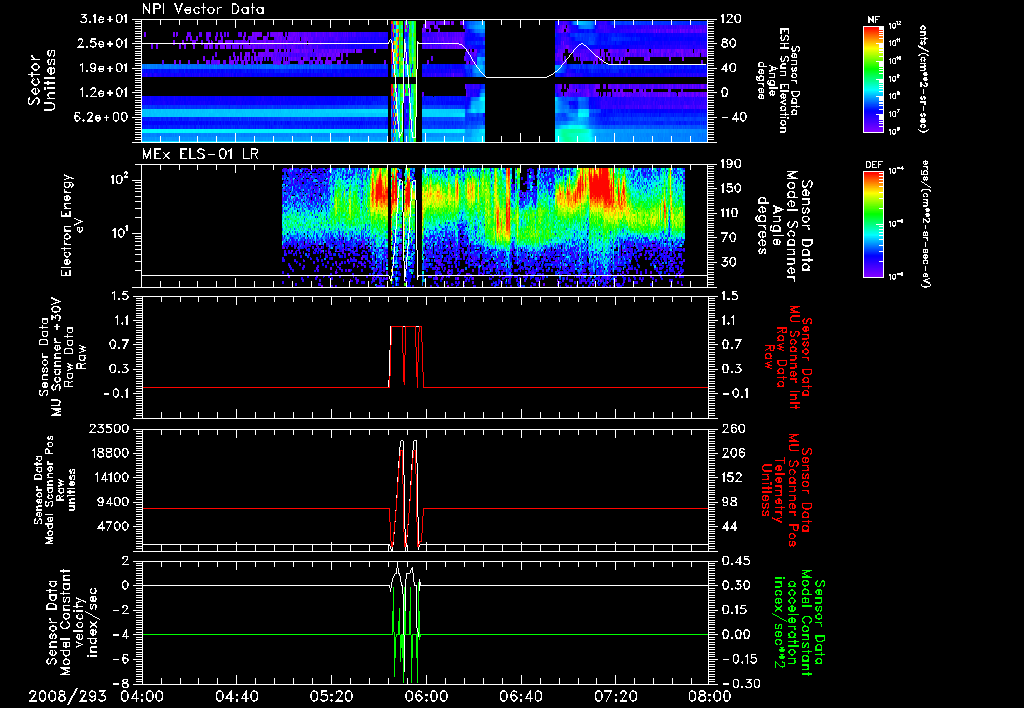1024x708 pixels.
Task: Click the DEF energy flux color bar
Action: tap(873, 224)
